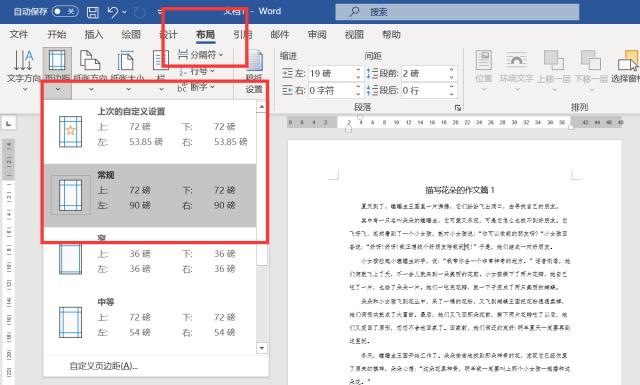Toggle the 自动保存 AutoSave switch

(x=65, y=11)
